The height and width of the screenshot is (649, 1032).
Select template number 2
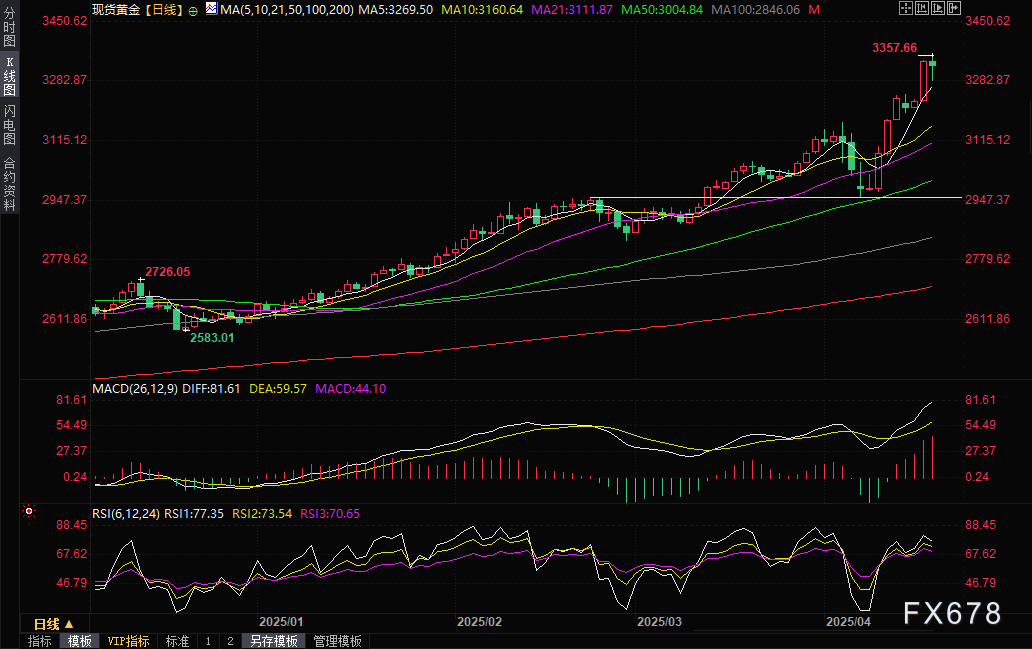pos(230,641)
